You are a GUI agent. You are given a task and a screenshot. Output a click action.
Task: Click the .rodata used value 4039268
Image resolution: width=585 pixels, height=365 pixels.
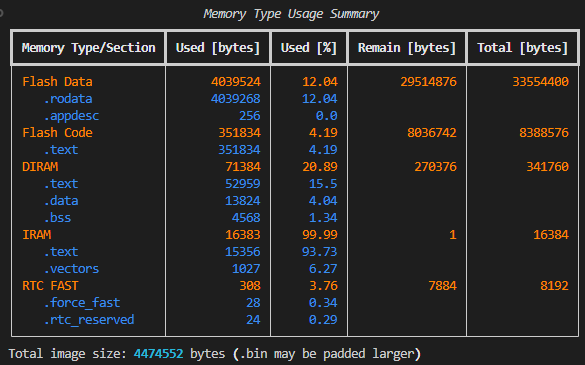pos(236,99)
